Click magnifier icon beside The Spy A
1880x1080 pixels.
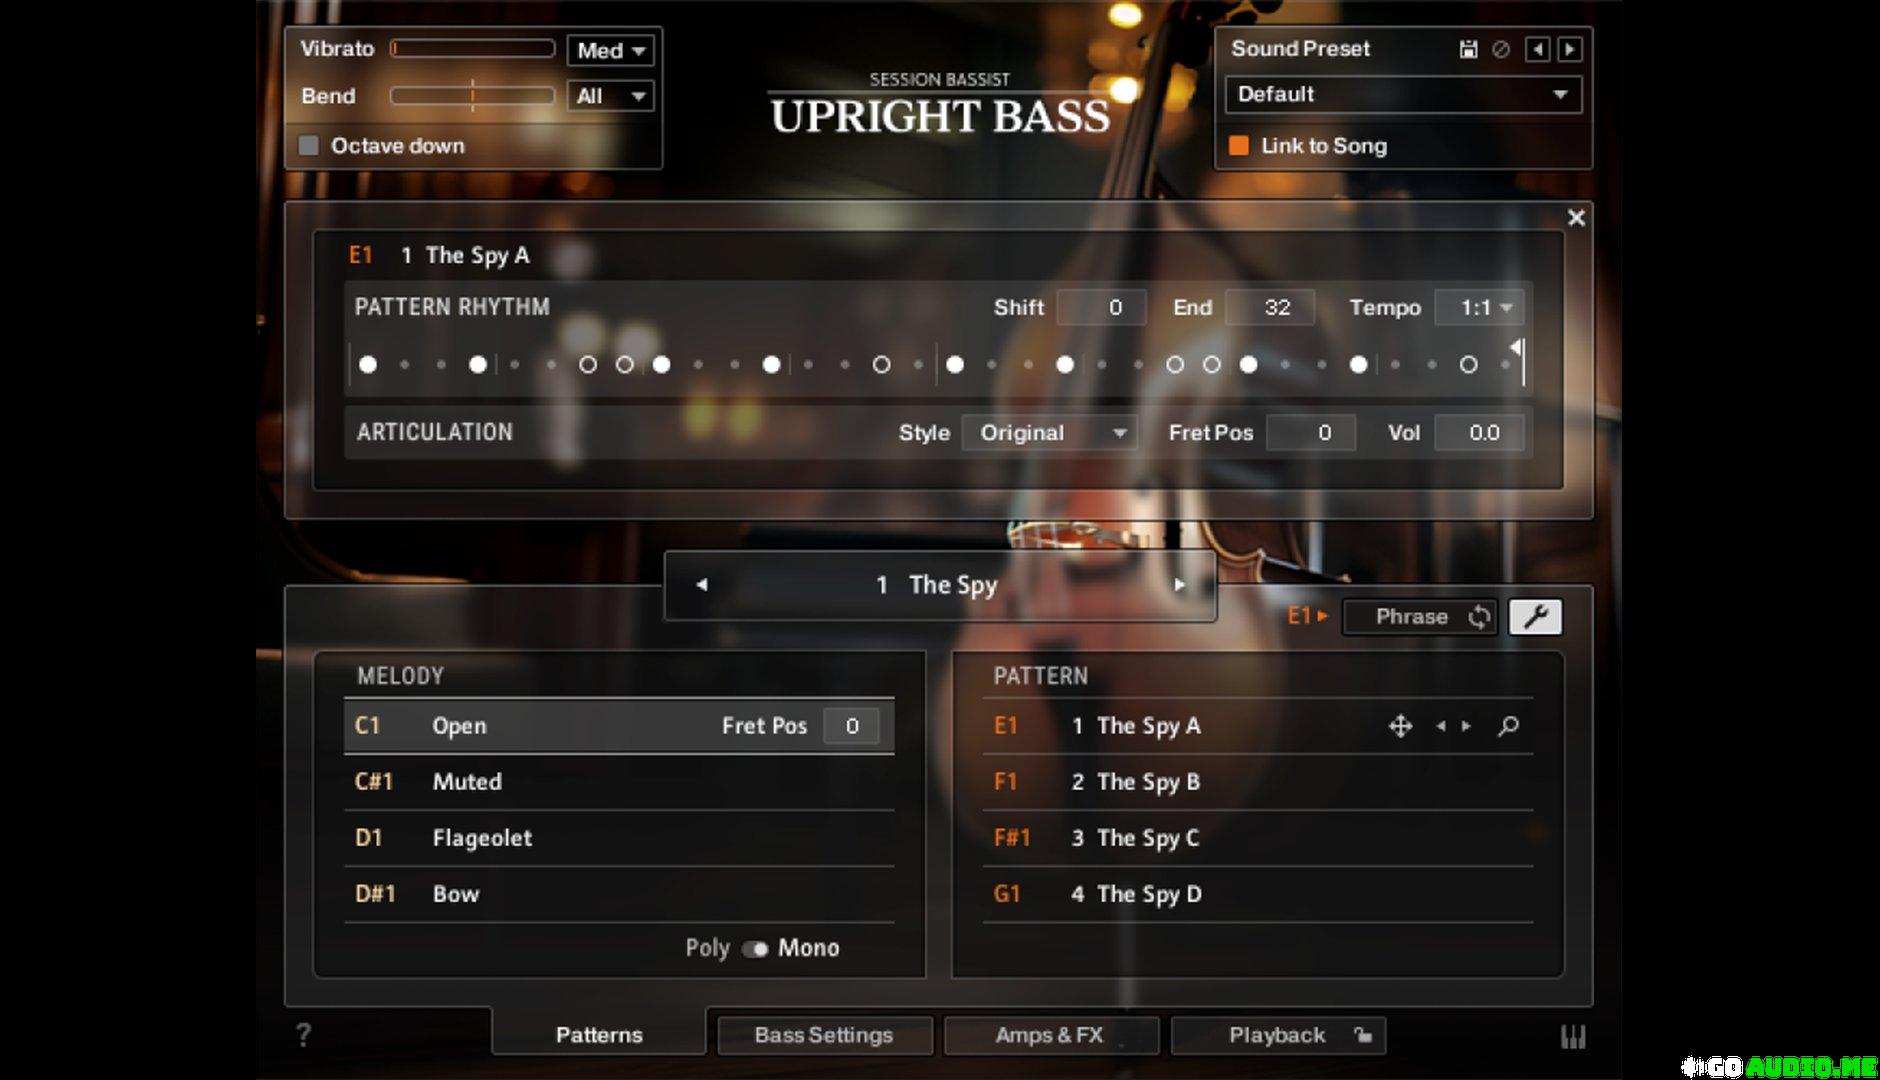tap(1508, 726)
